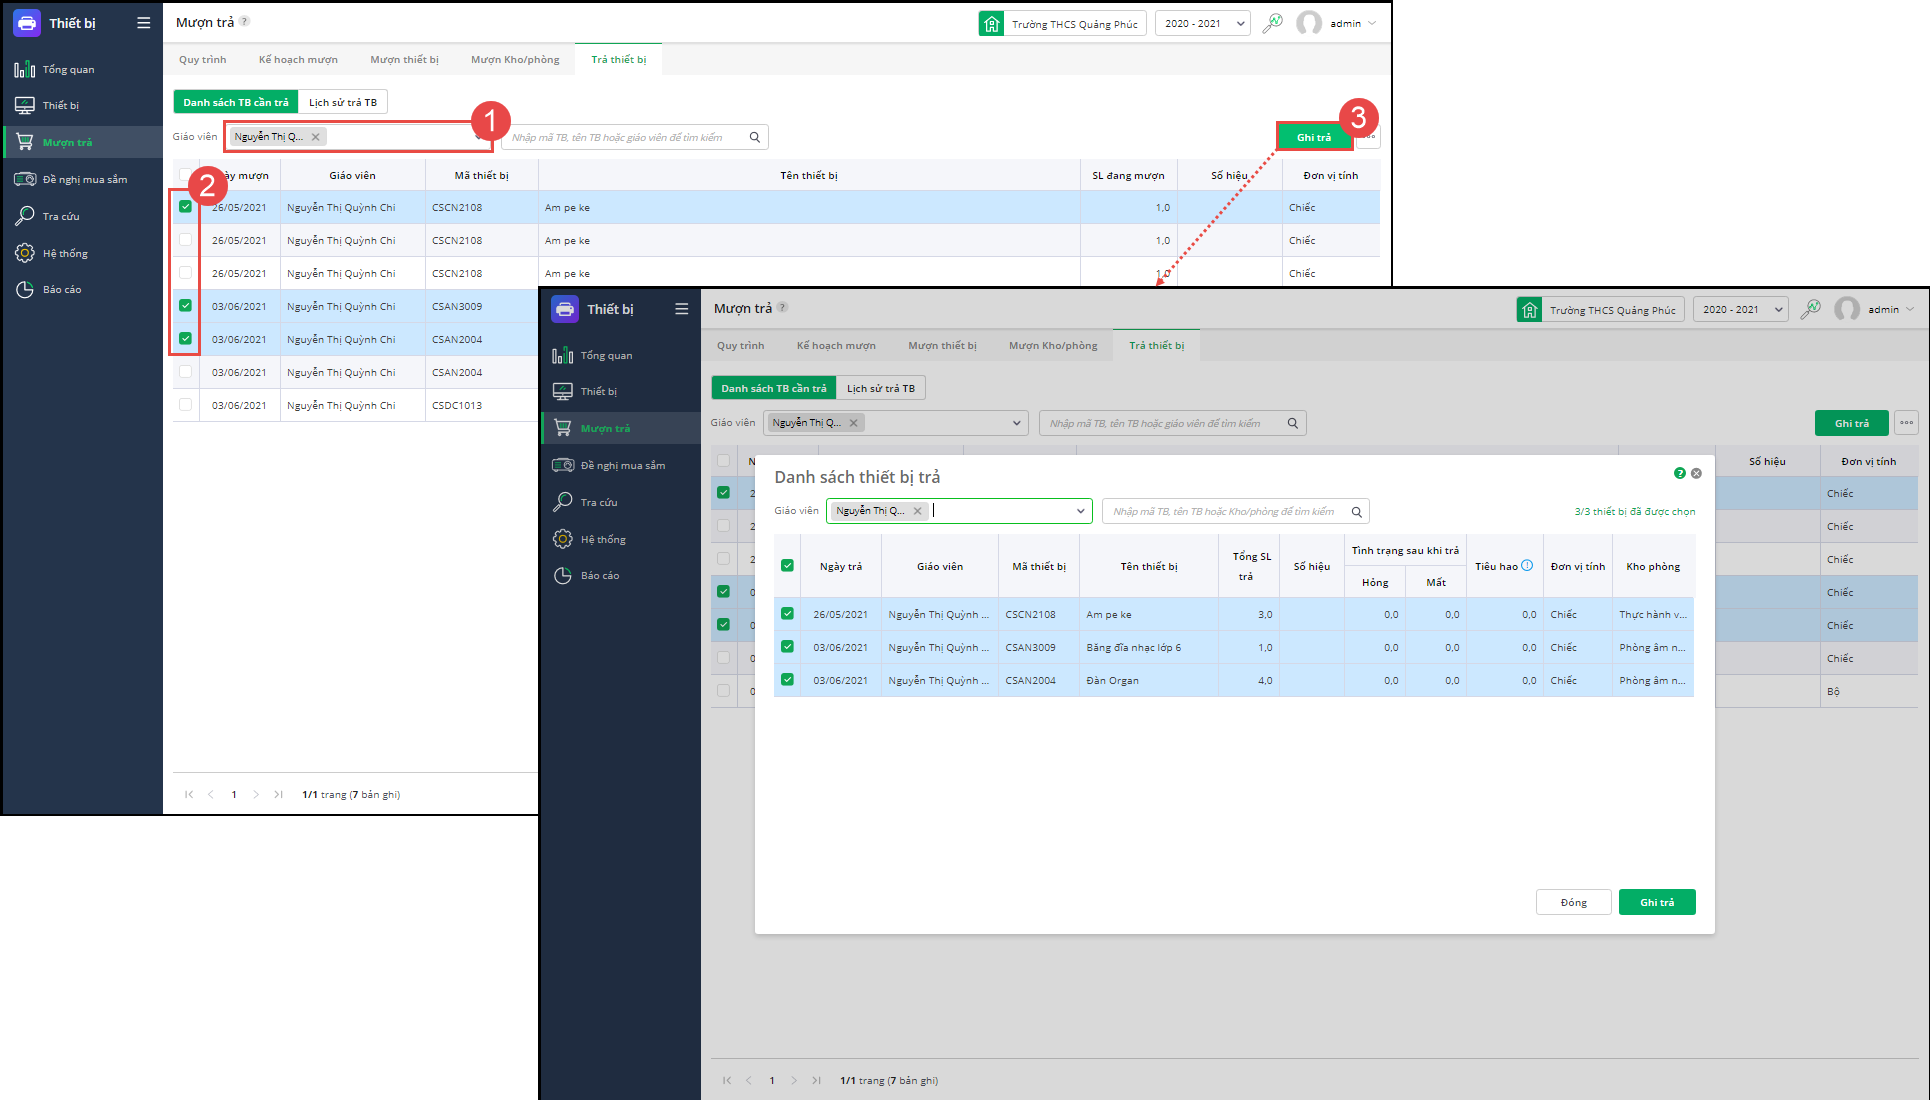
Task: Open Hệ thống gear icon in the top-left sidebar
Action: click(x=25, y=253)
